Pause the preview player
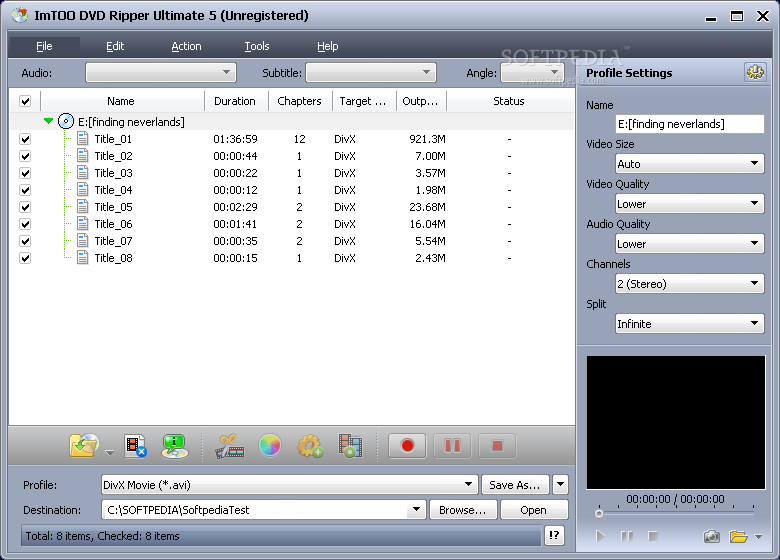 (627, 536)
